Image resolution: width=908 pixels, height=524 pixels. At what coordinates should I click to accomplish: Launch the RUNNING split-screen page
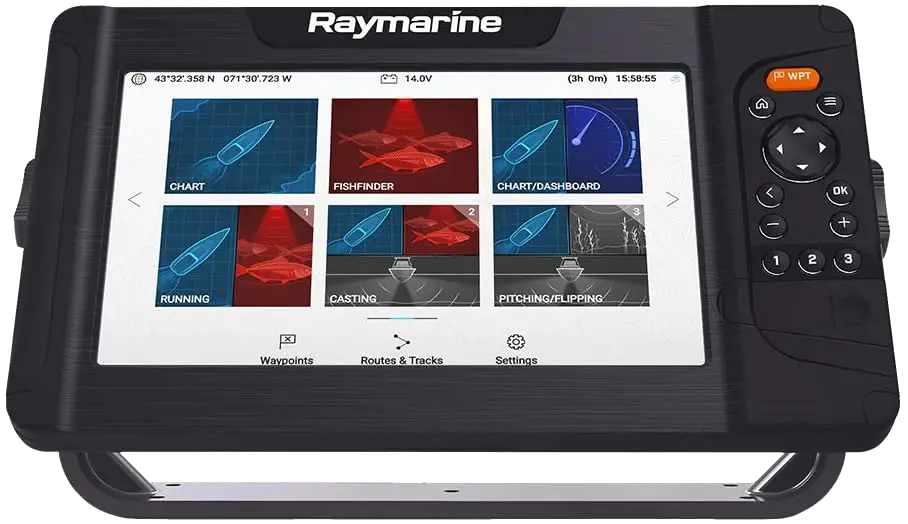[x=235, y=256]
